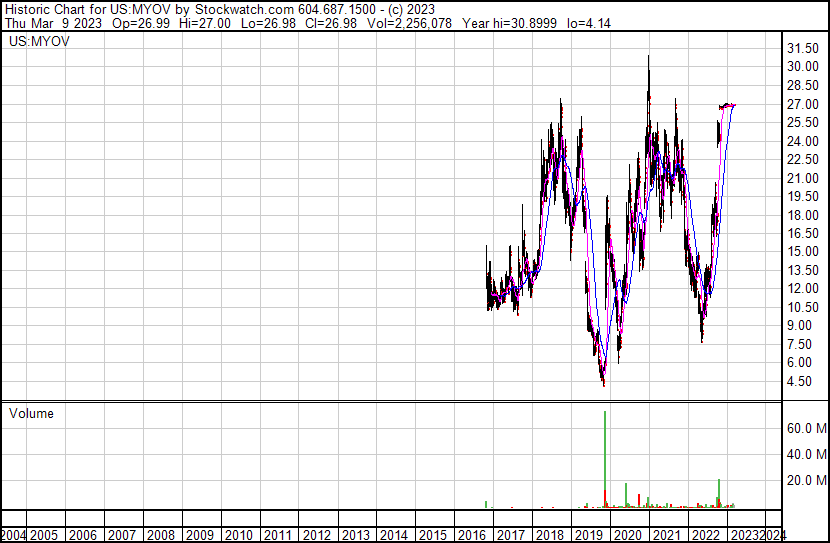Click the 27.00 price level label

pos(803,104)
